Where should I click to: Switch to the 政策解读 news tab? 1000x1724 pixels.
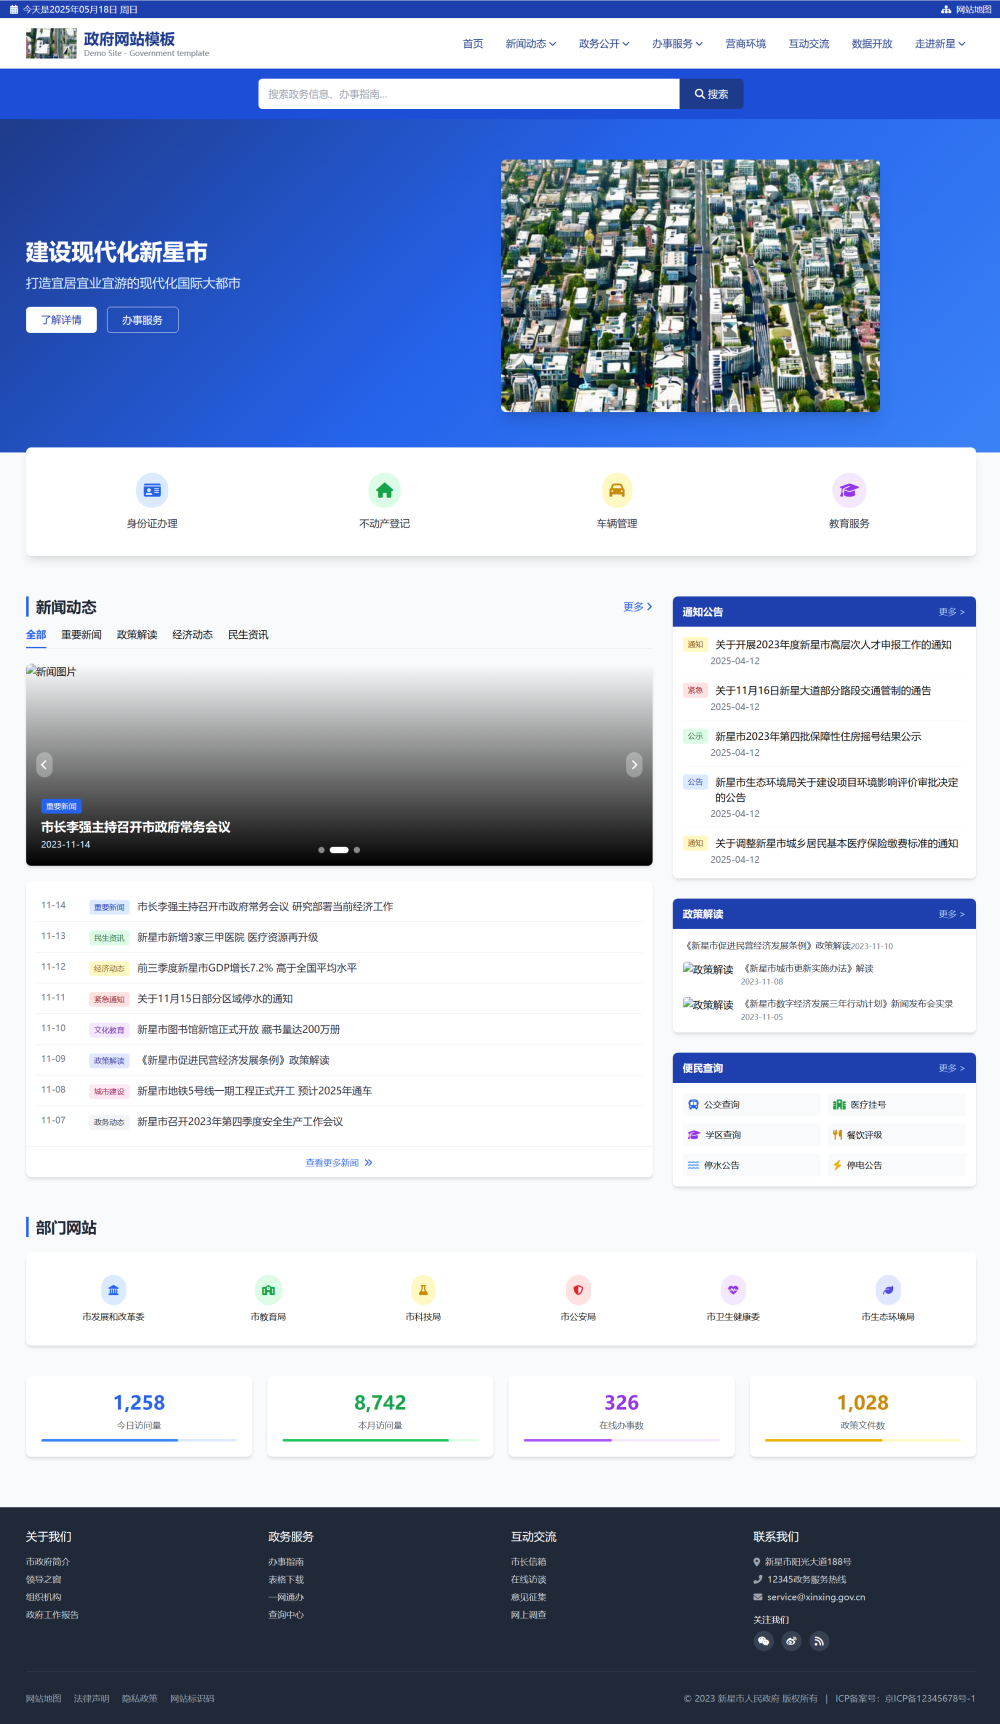pos(137,635)
